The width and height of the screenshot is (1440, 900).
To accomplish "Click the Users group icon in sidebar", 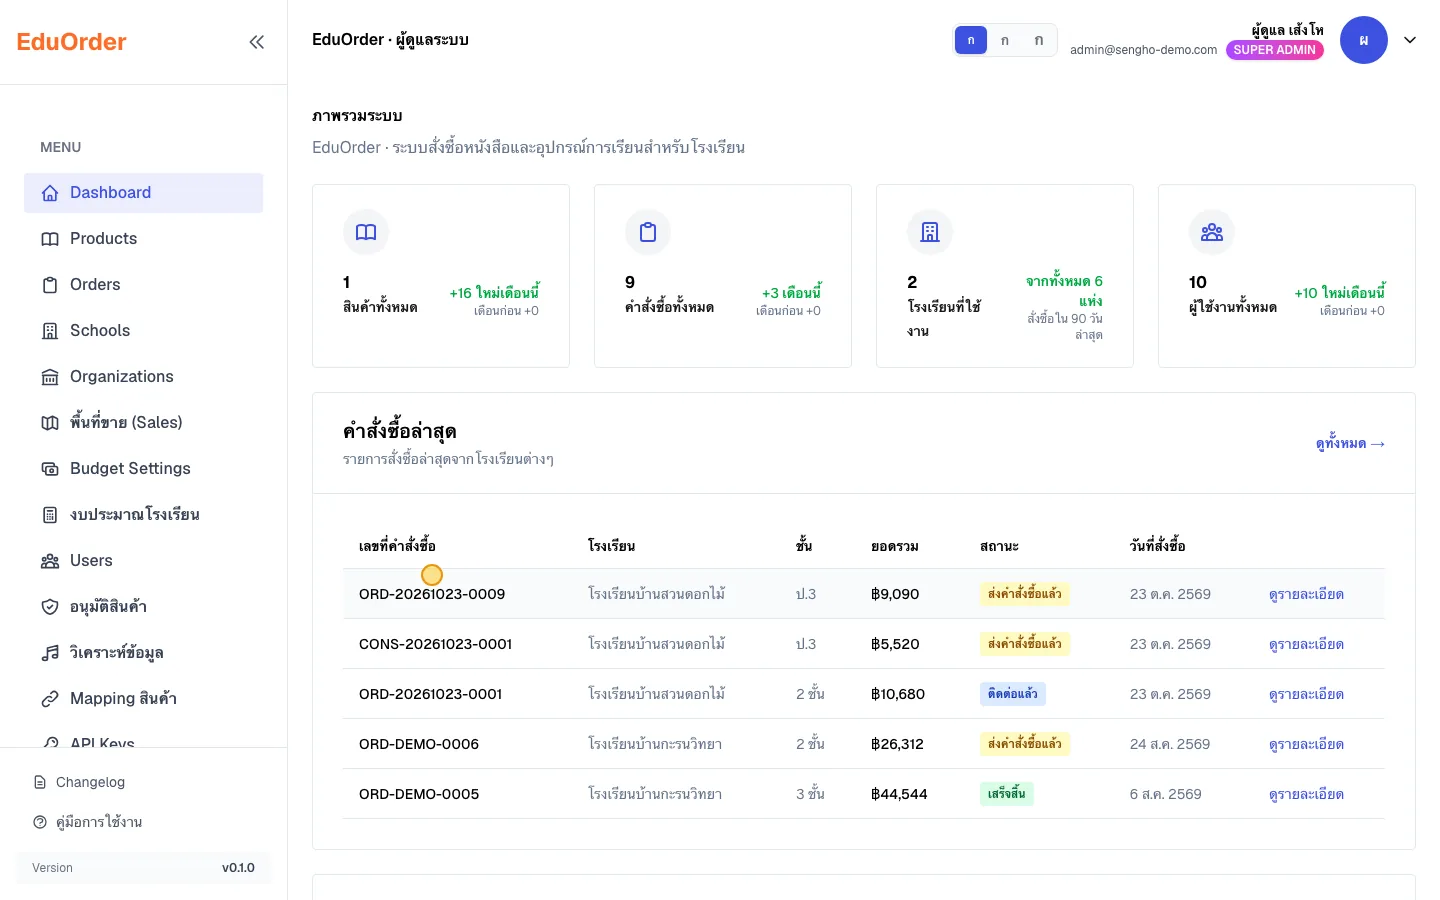I will pyautogui.click(x=50, y=561).
